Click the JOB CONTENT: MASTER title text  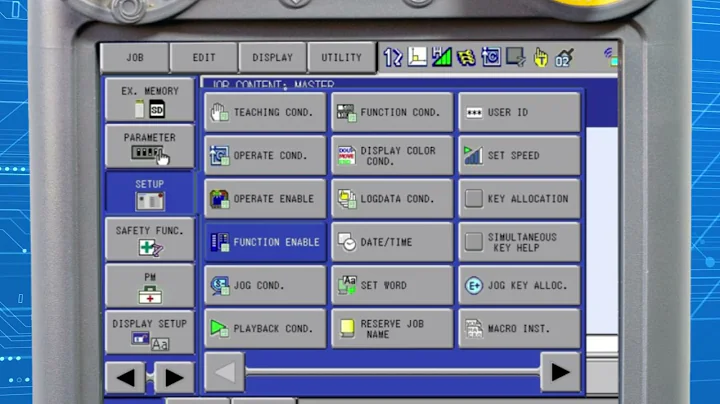(x=273, y=84)
